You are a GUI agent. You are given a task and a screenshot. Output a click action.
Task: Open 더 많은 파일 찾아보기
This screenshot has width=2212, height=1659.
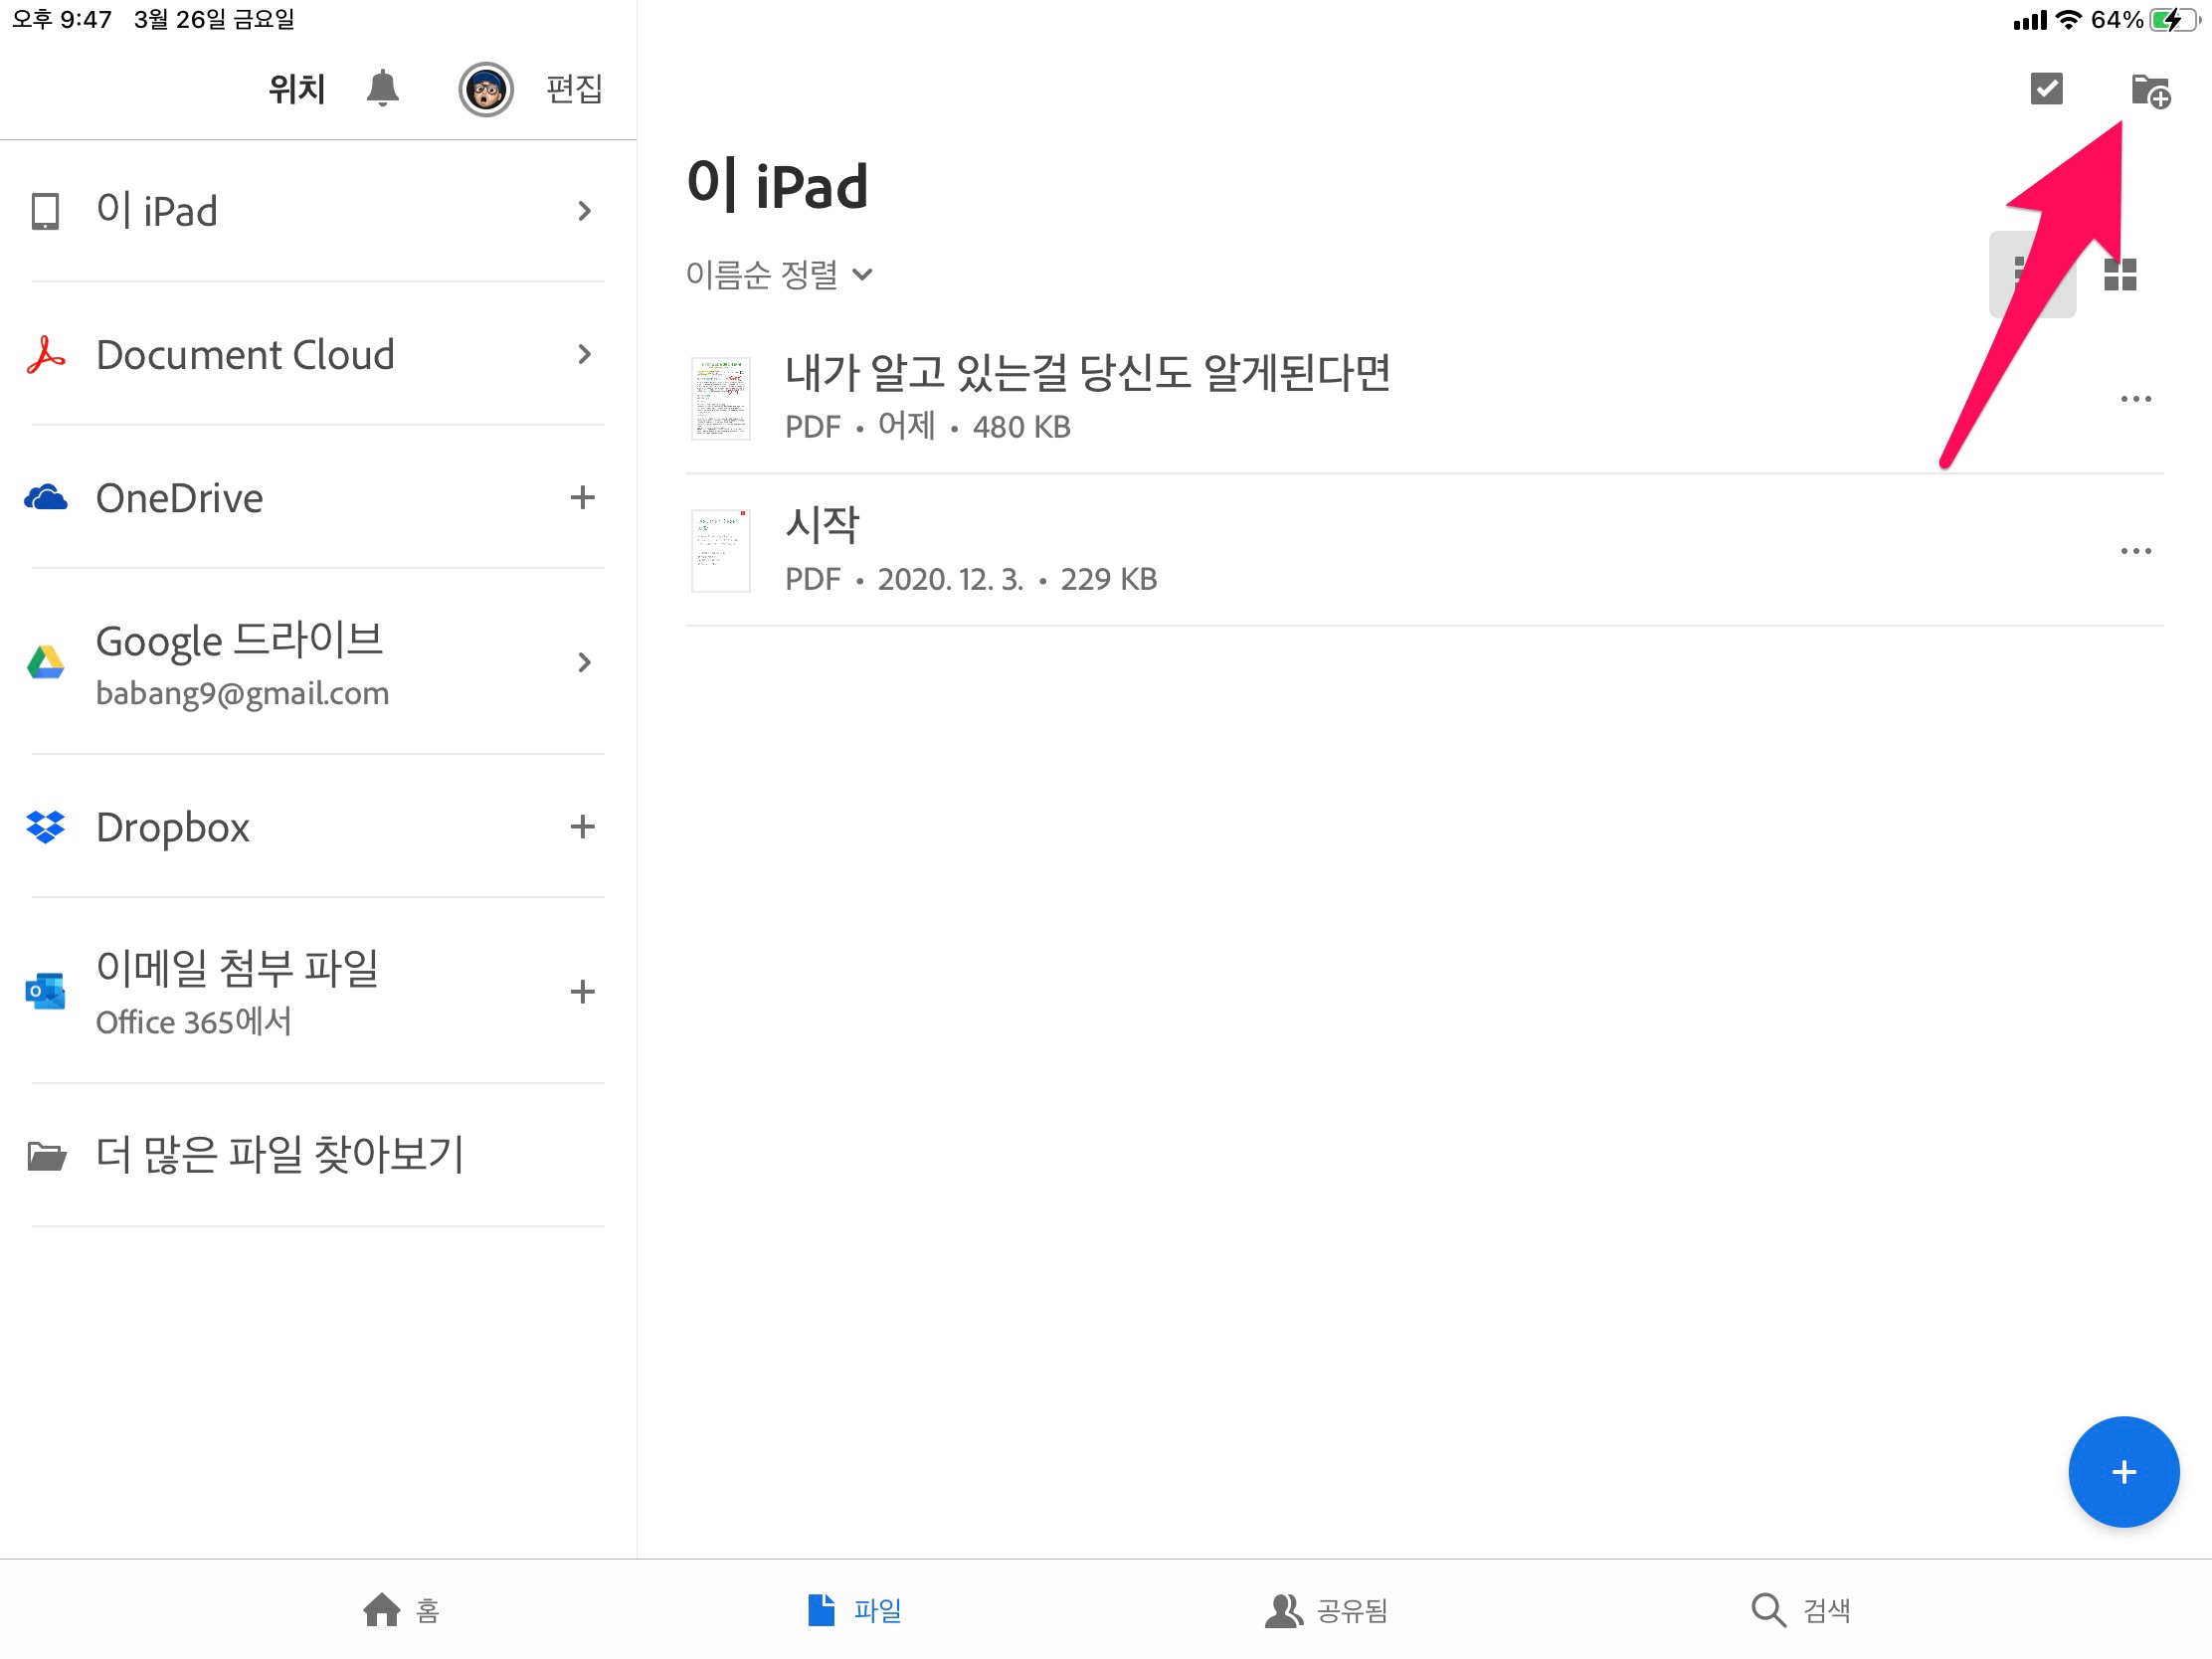coord(280,1154)
